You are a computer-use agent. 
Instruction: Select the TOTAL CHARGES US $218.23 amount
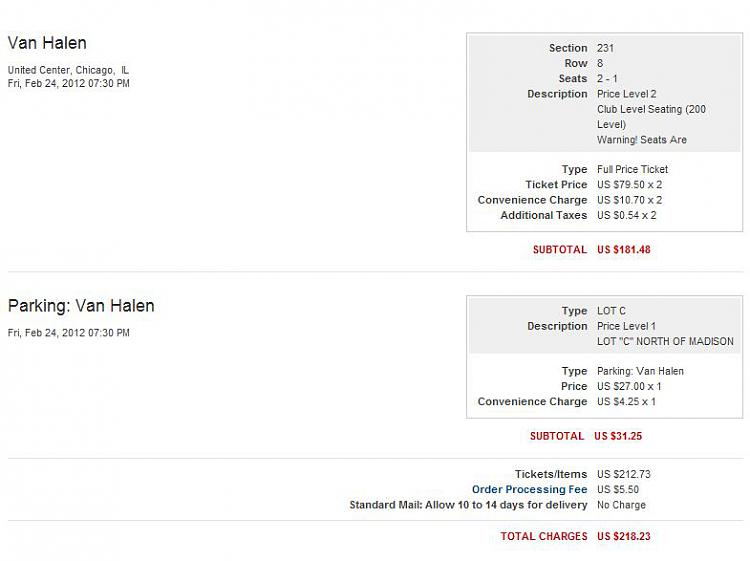[x=624, y=536]
